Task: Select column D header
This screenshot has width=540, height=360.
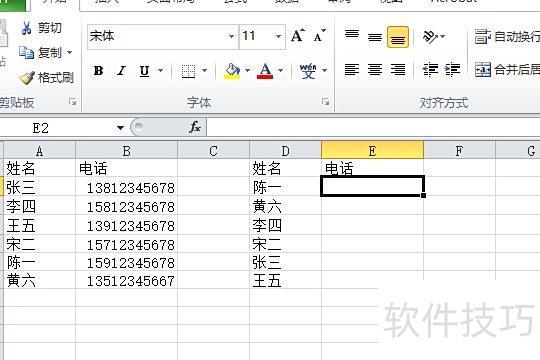Action: pyautogui.click(x=285, y=151)
